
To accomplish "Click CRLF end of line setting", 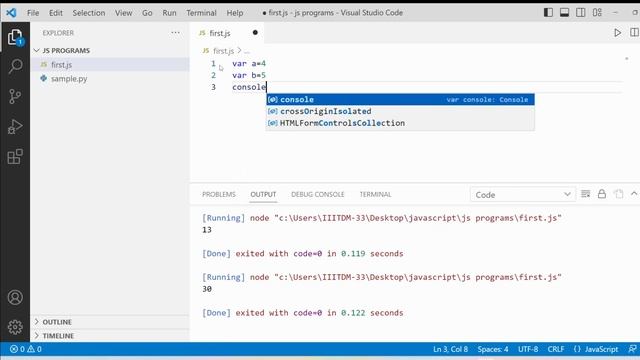I will tap(556, 349).
